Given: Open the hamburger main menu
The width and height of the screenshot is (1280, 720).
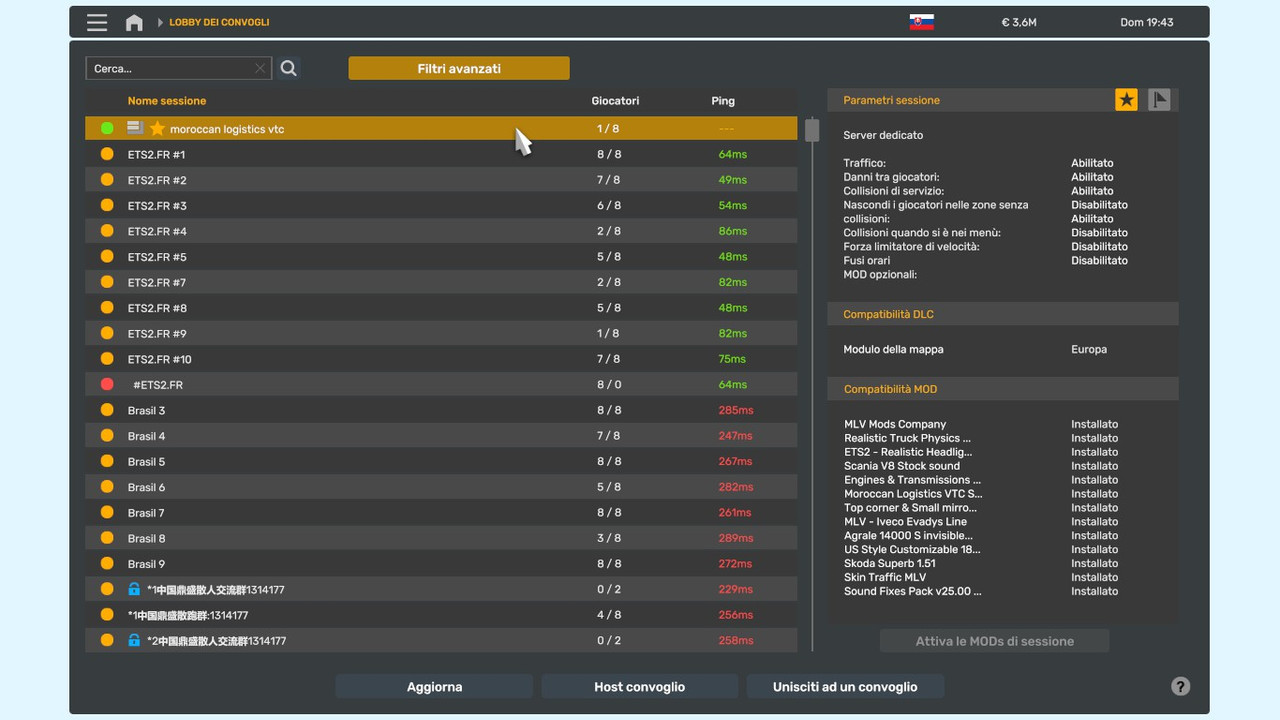Looking at the screenshot, I should tap(96, 22).
